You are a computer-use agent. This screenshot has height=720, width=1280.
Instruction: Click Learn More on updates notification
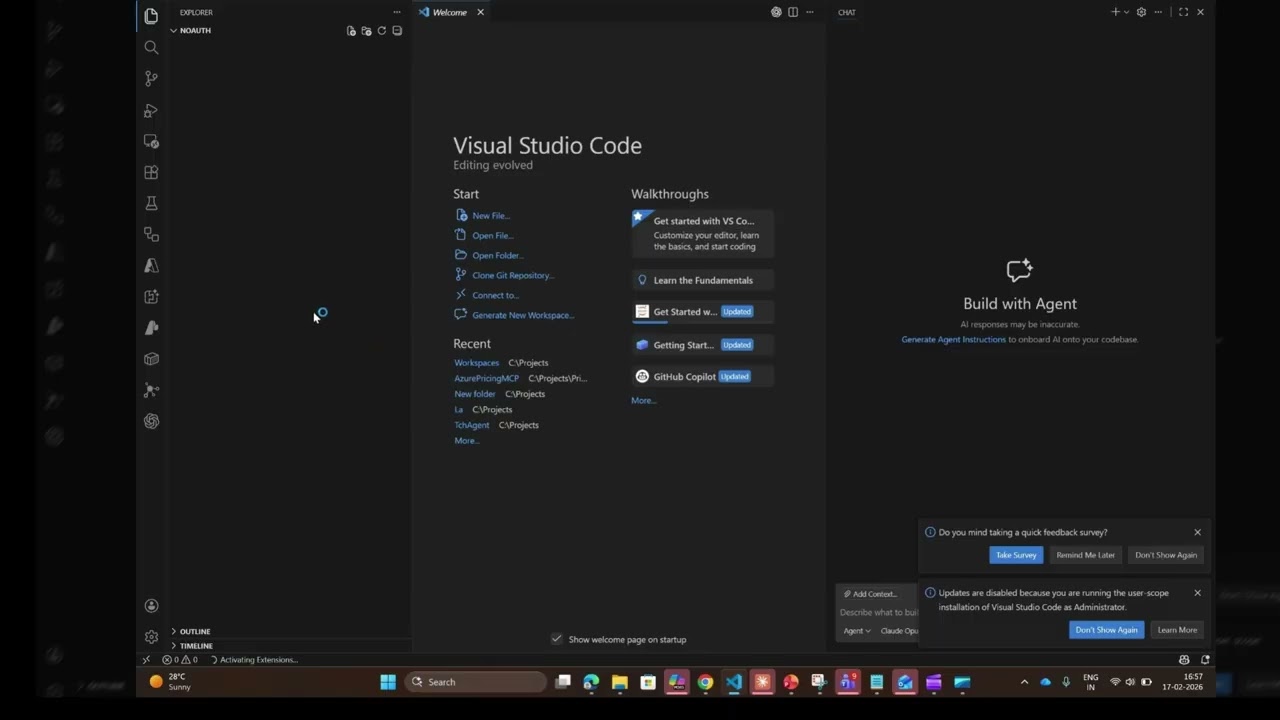(x=1177, y=630)
